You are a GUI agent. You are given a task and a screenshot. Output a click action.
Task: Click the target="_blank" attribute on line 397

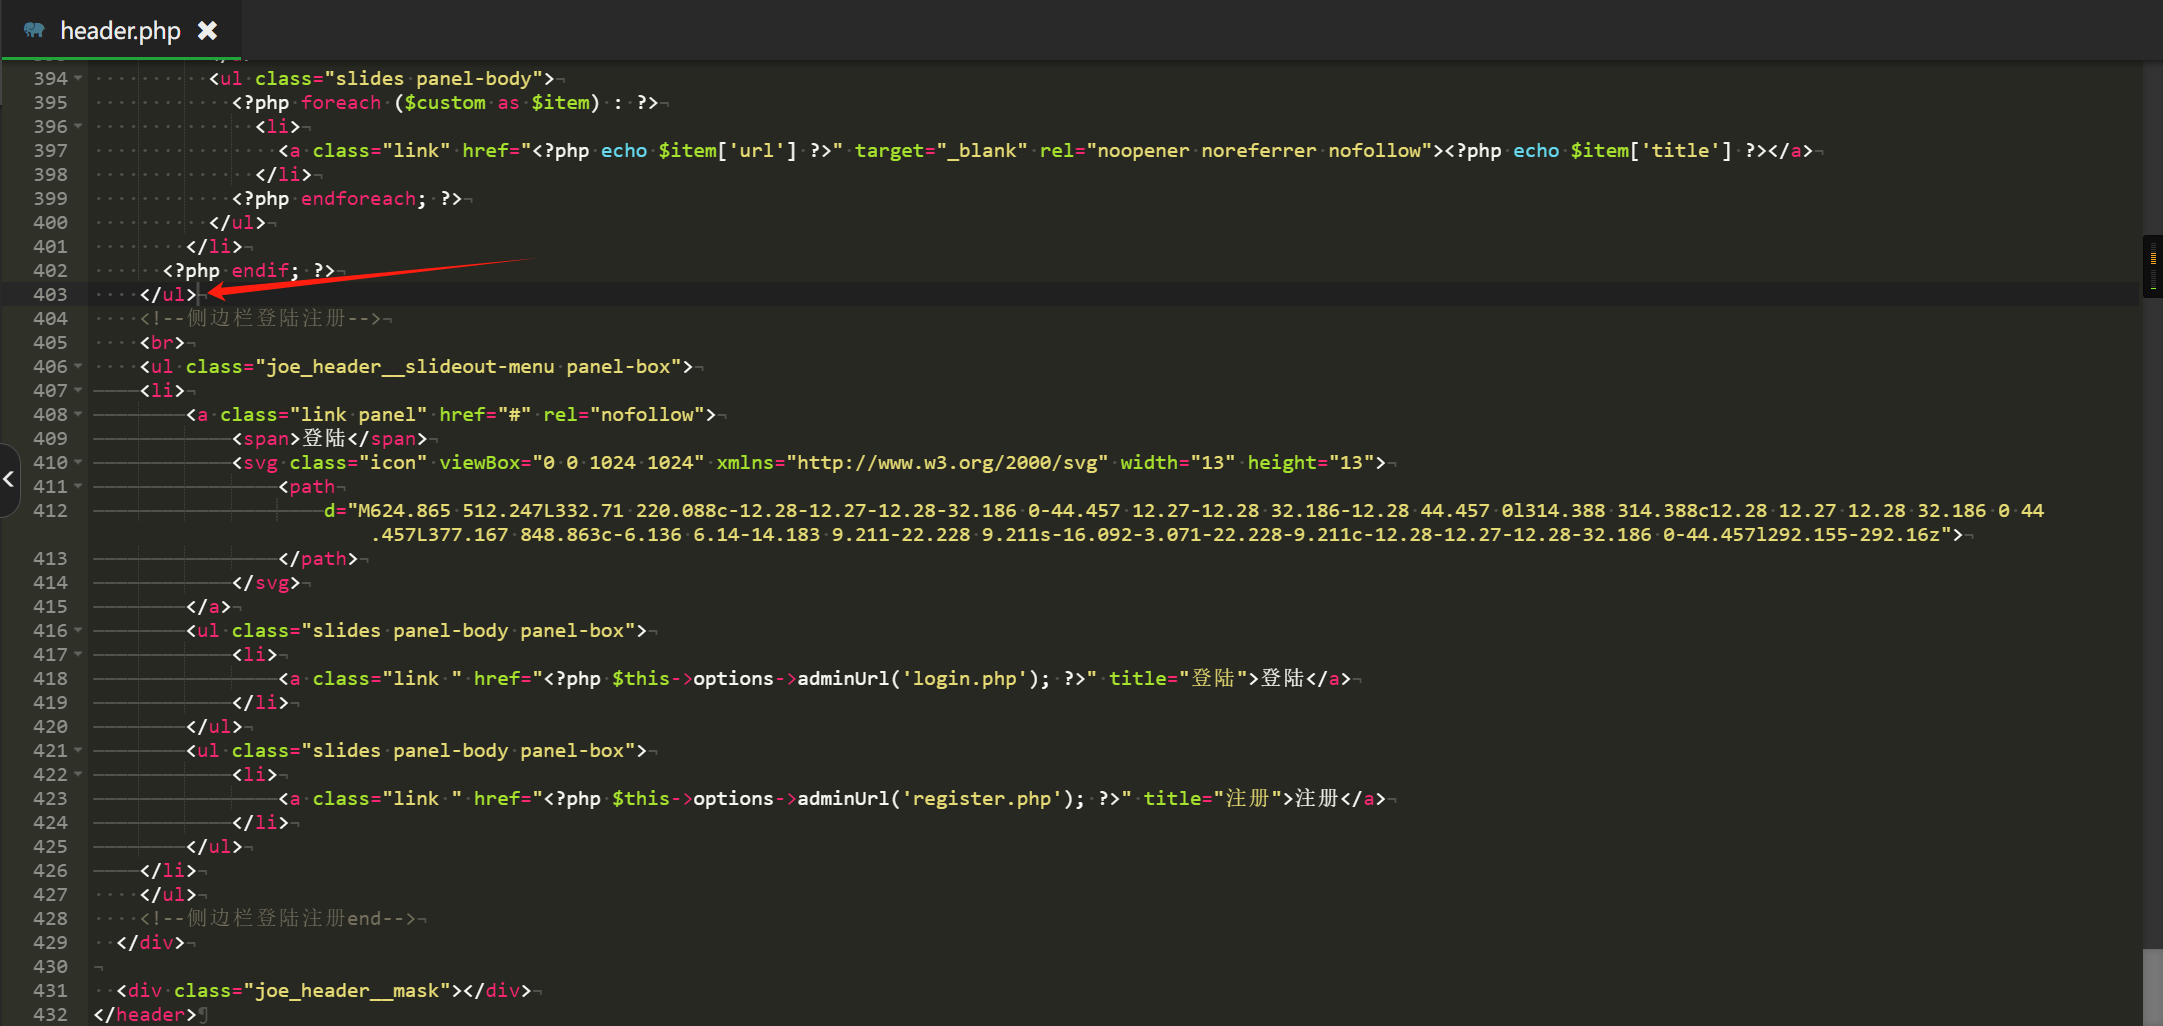(x=941, y=150)
